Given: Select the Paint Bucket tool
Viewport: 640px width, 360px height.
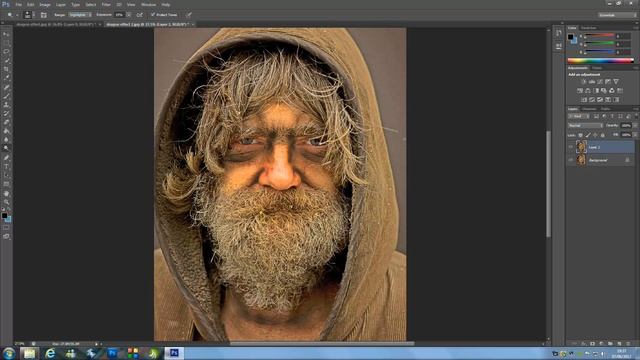Looking at the screenshot, I should coord(6,131).
